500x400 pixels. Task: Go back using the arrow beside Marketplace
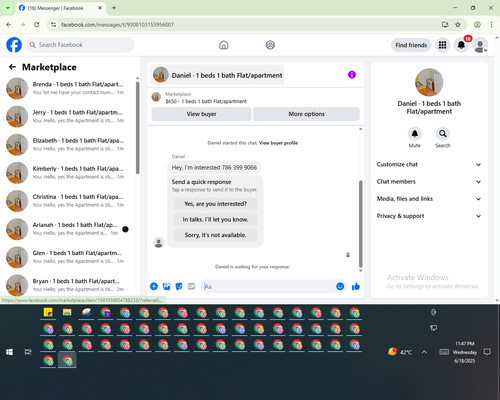coord(12,67)
